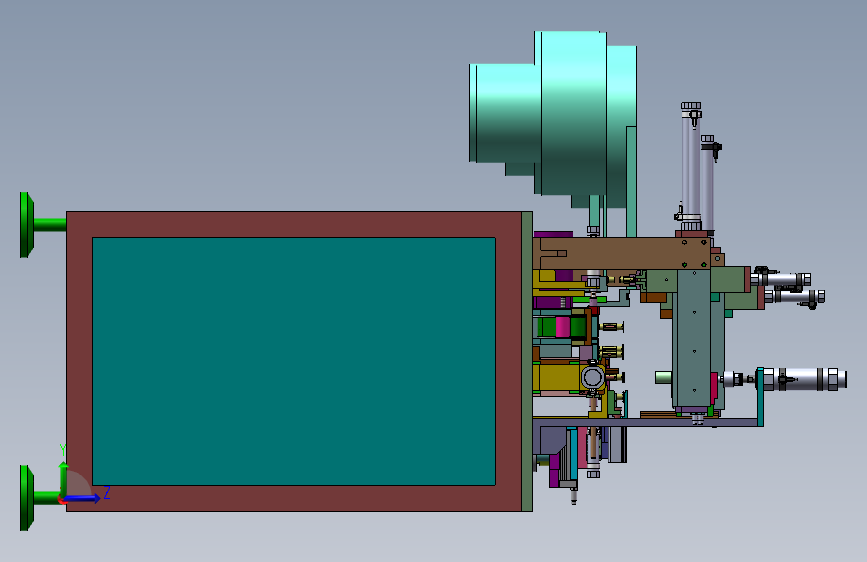This screenshot has width=867, height=562.
Task: Pick the tallest vertical pneumatic cylinder
Action: pyautogui.click(x=691, y=166)
